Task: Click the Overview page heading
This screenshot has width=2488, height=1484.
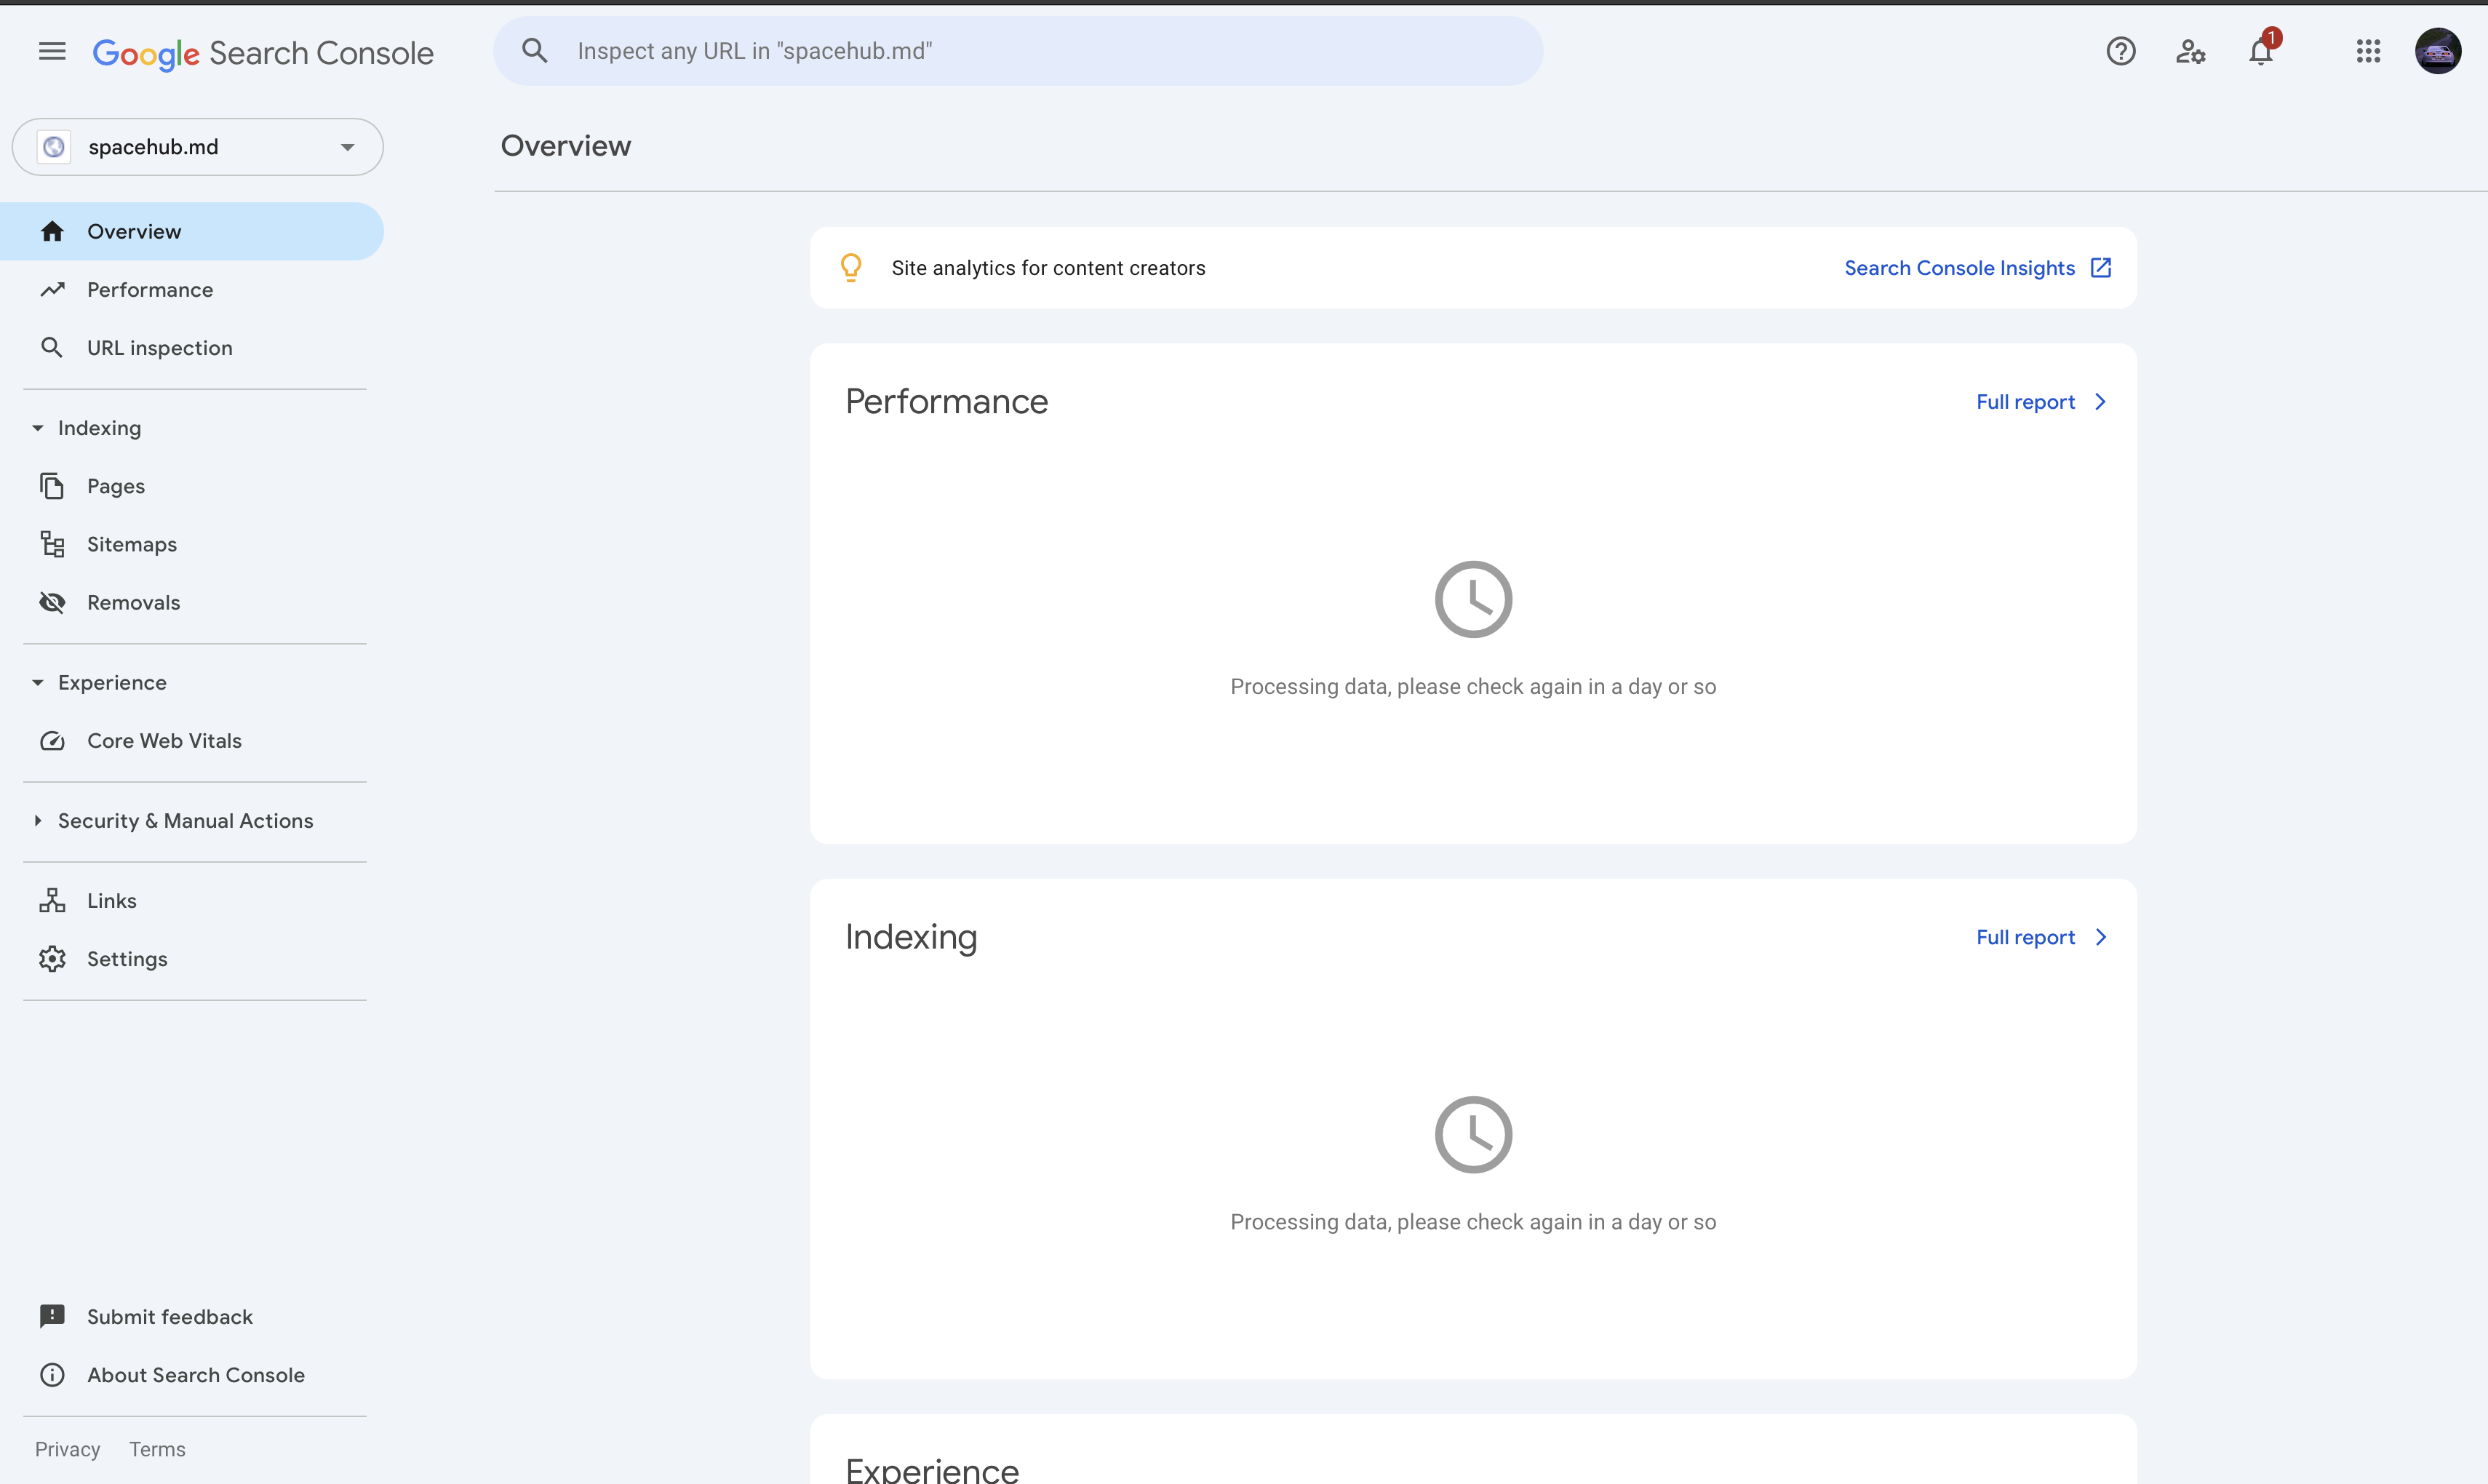Action: pyautogui.click(x=566, y=146)
